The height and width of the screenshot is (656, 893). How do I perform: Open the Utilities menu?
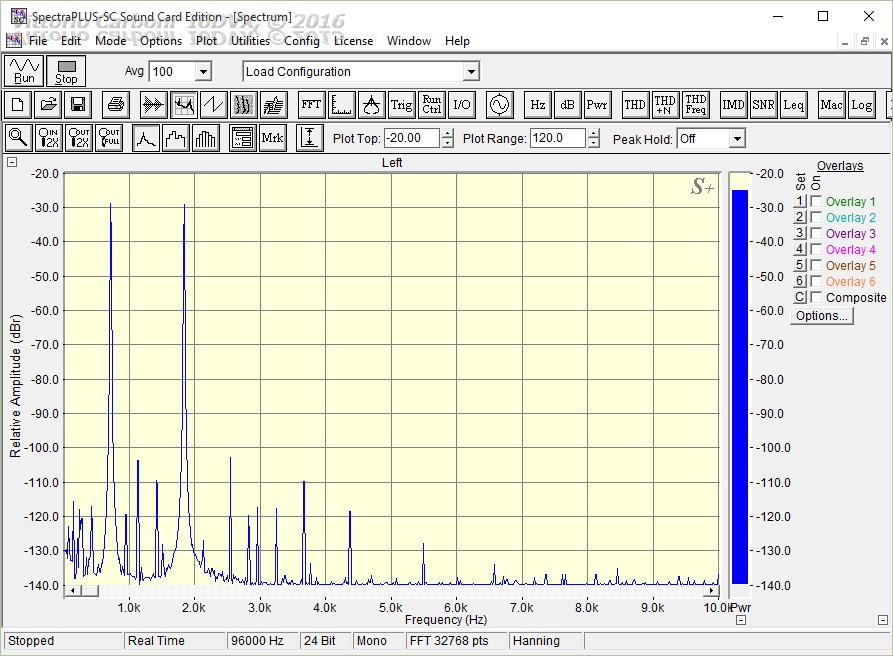point(250,41)
